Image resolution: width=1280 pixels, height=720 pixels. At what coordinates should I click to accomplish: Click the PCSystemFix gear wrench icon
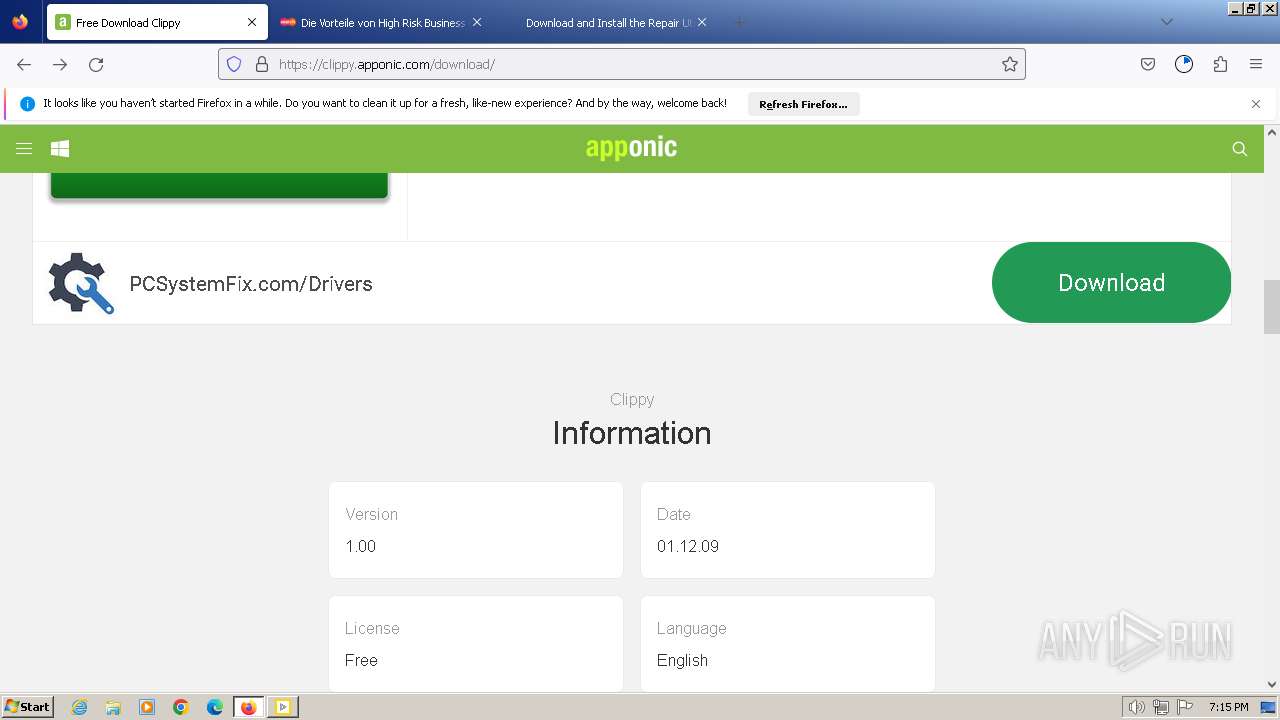coord(81,283)
